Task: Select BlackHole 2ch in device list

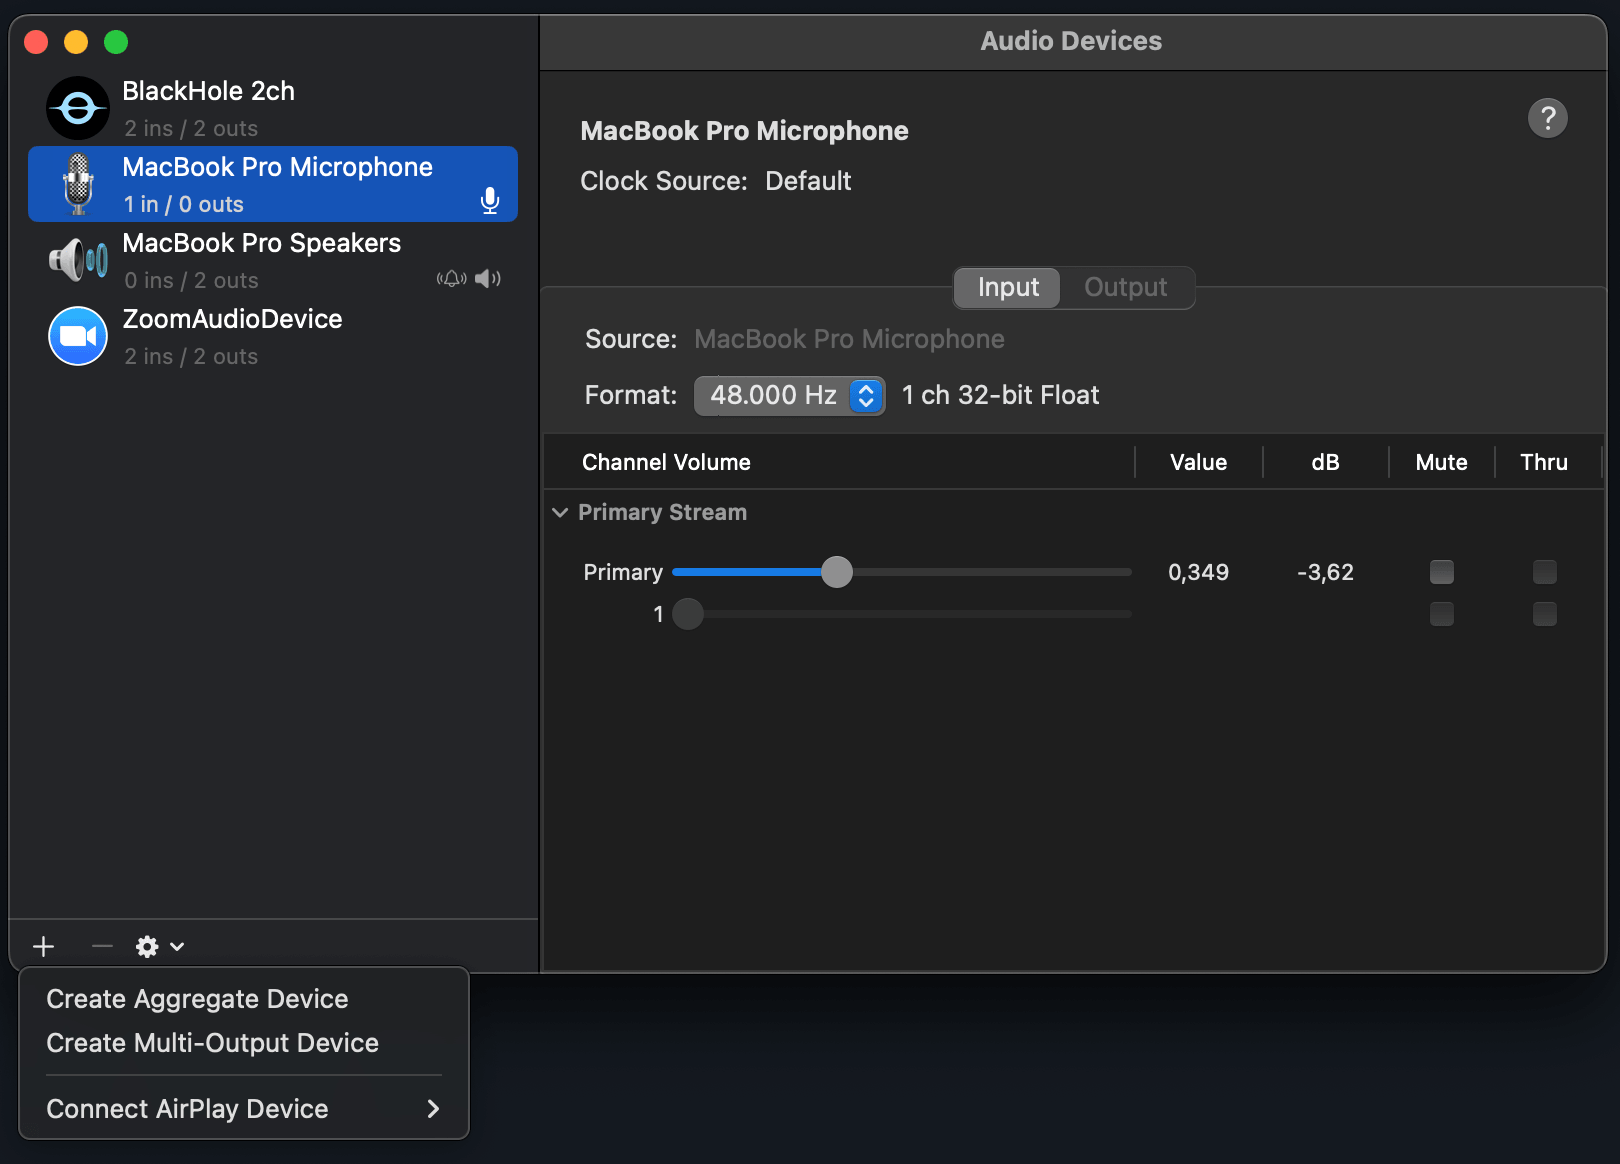Action: 273,108
